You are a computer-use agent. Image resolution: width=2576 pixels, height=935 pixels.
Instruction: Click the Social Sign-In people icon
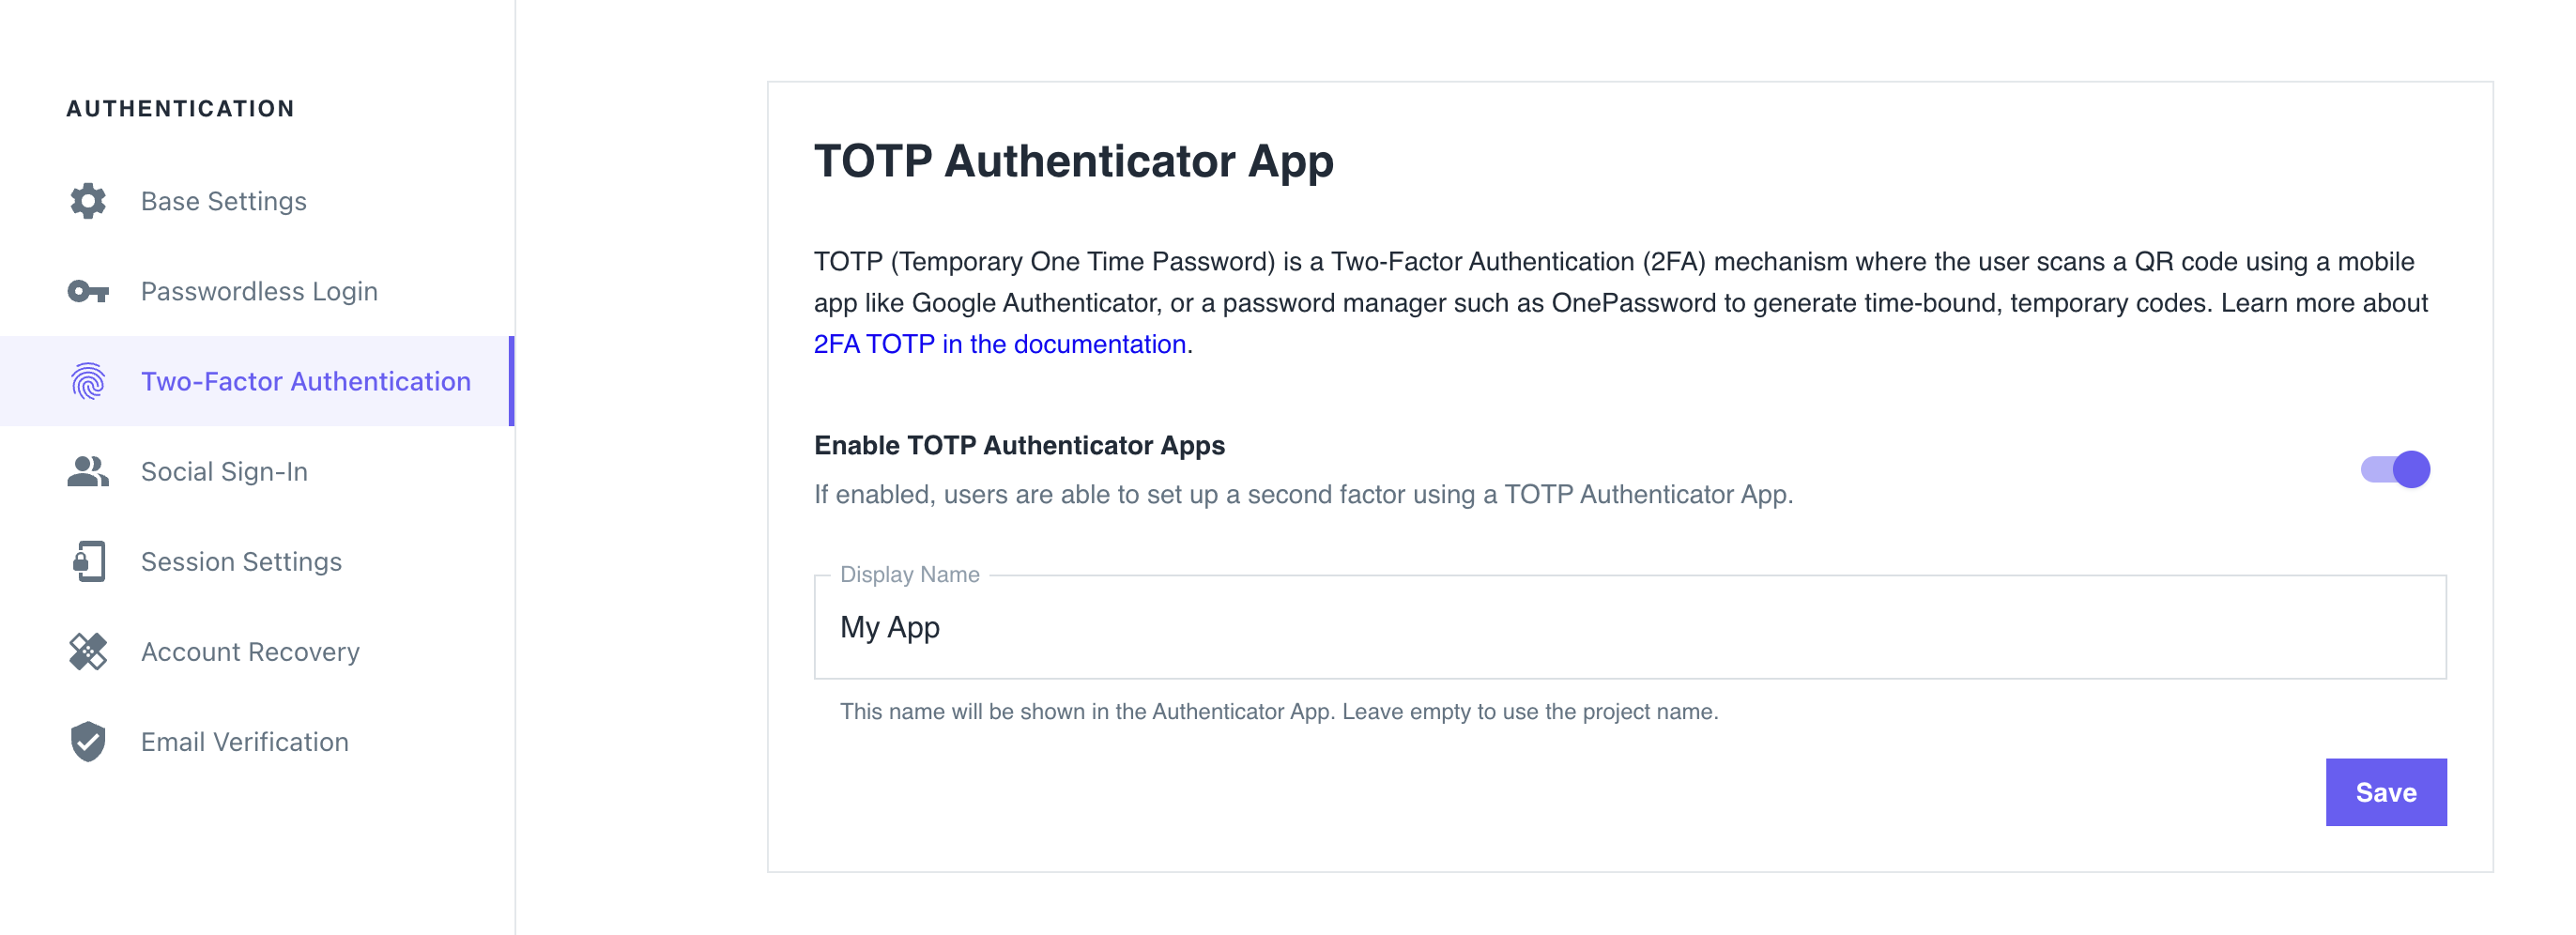88,471
